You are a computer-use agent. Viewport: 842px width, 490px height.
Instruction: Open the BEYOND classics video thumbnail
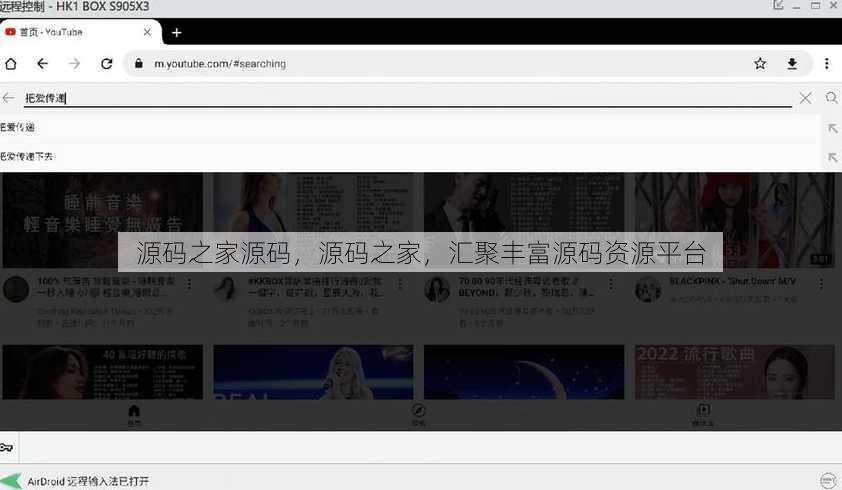(x=524, y=220)
